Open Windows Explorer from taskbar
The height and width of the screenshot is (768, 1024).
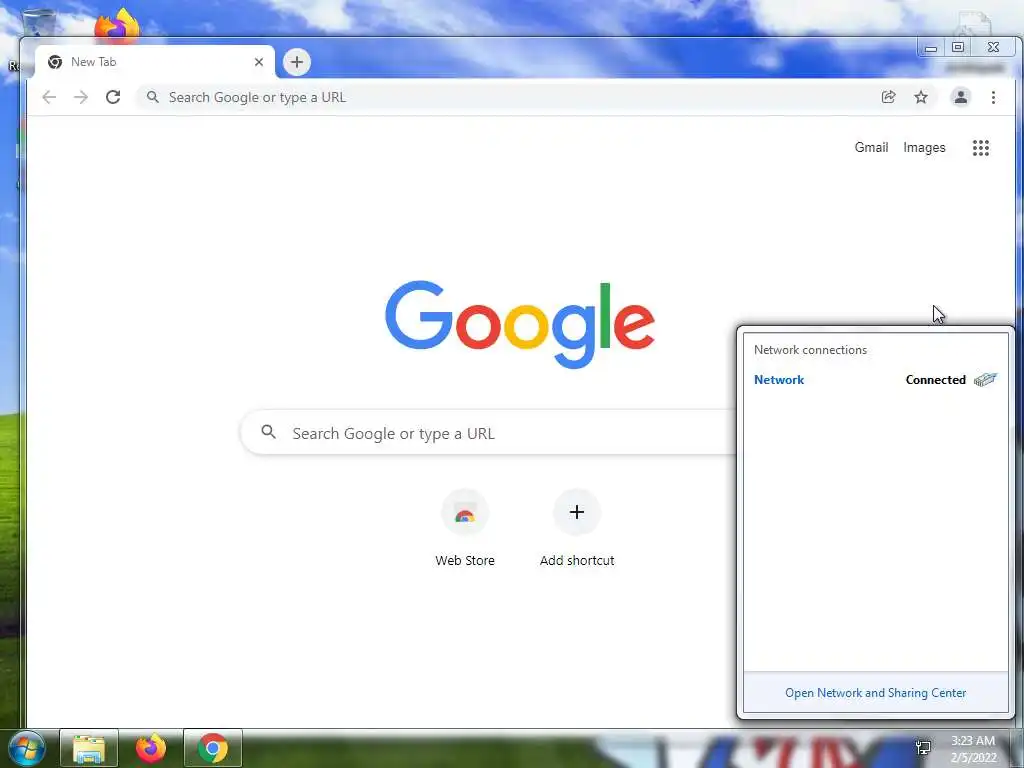[89, 748]
